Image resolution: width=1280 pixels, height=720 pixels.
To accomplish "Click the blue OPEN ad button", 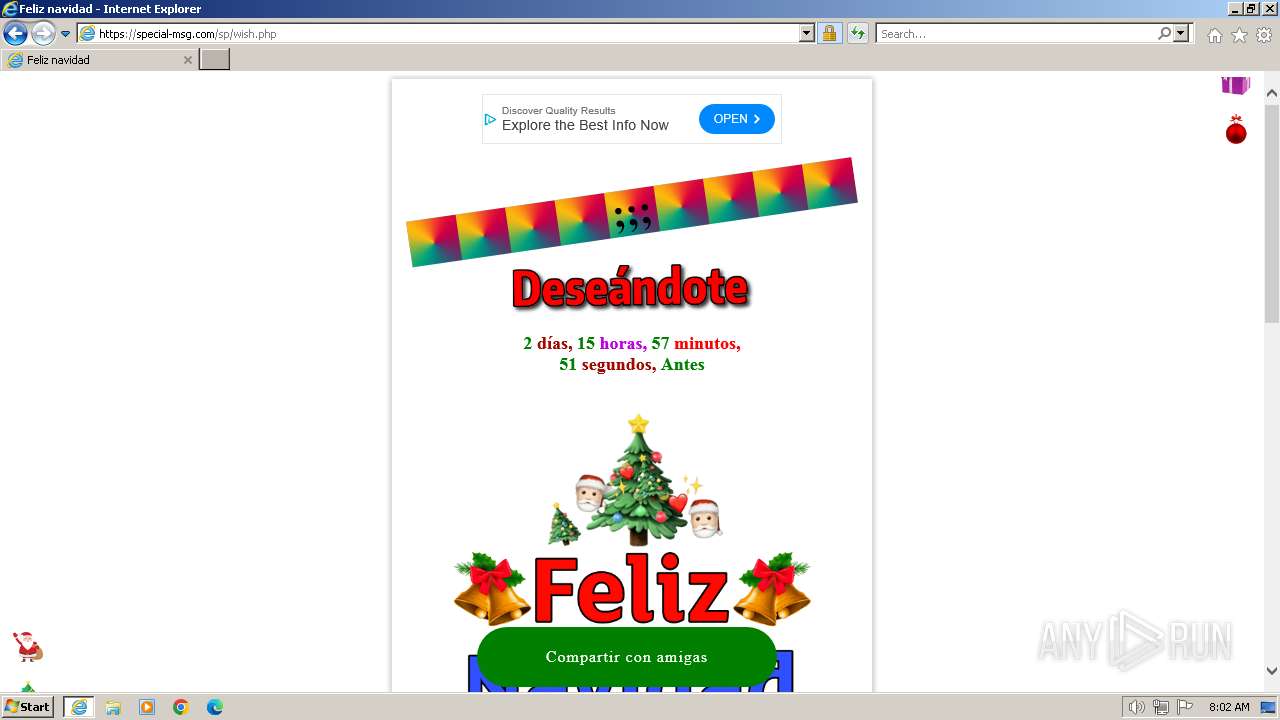I will pyautogui.click(x=737, y=119).
